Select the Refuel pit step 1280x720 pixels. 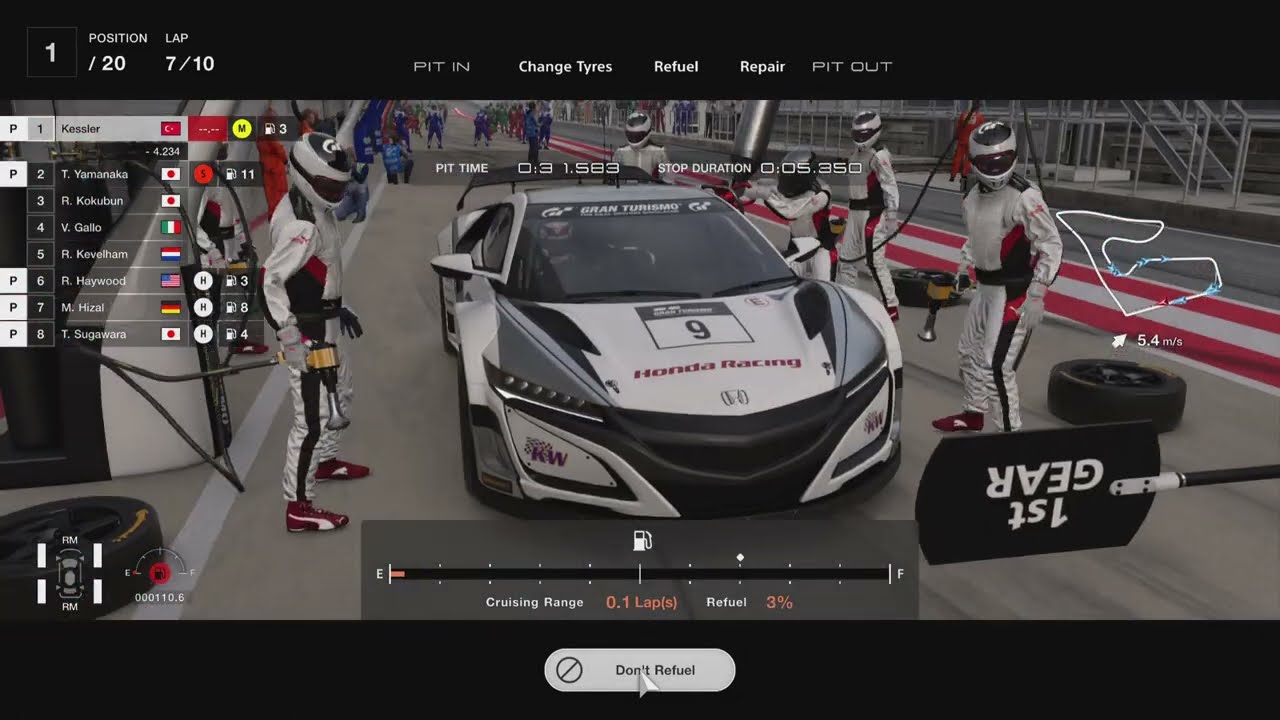(676, 67)
